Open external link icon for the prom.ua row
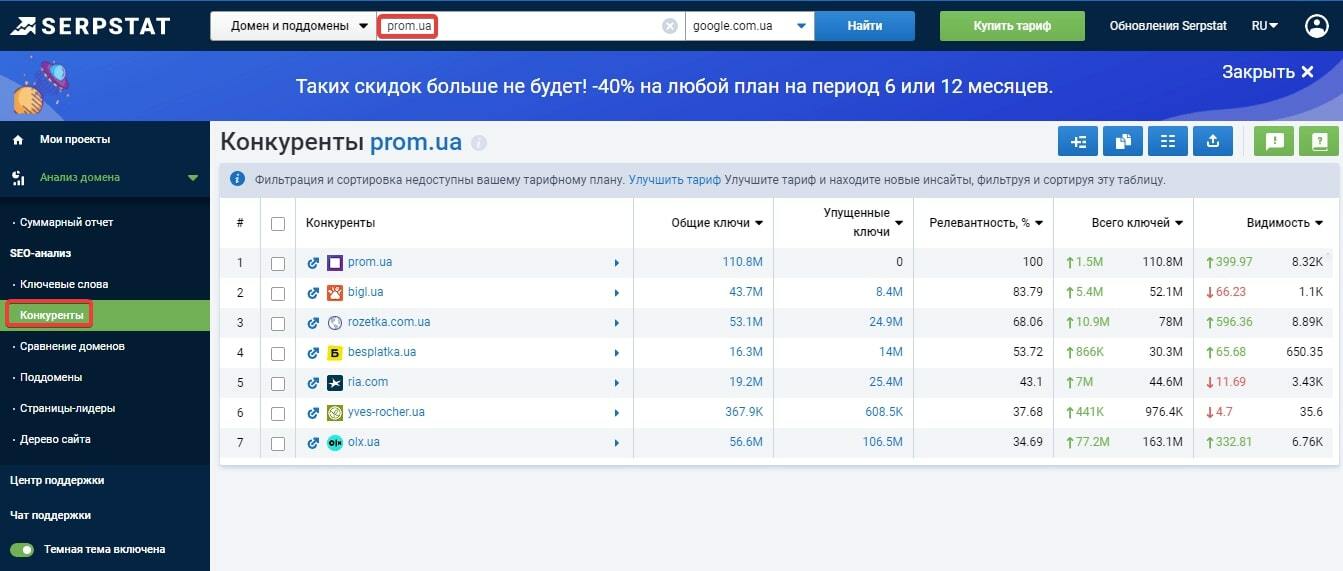1343x571 pixels. [313, 263]
